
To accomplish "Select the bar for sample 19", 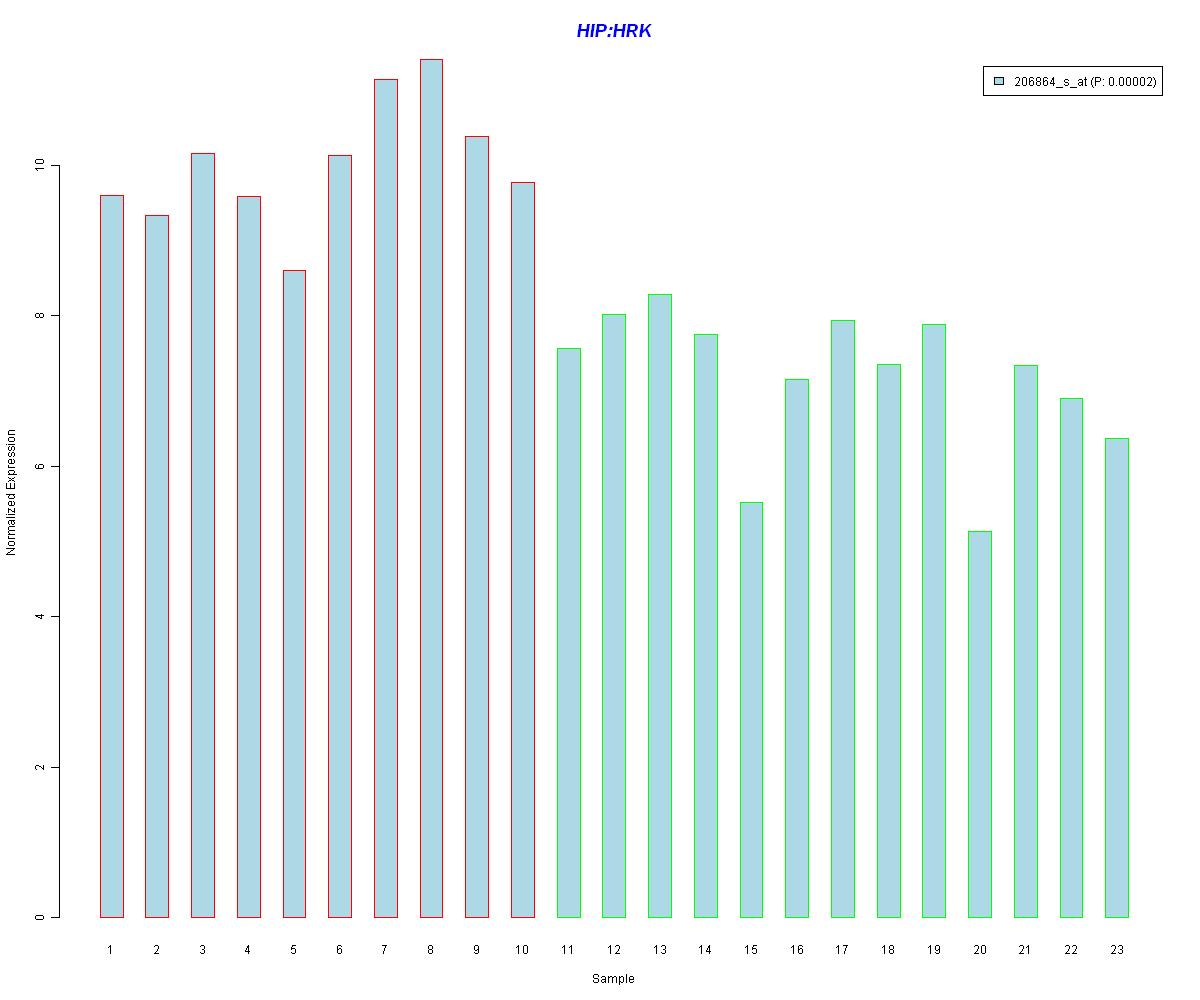I will pyautogui.click(x=934, y=620).
